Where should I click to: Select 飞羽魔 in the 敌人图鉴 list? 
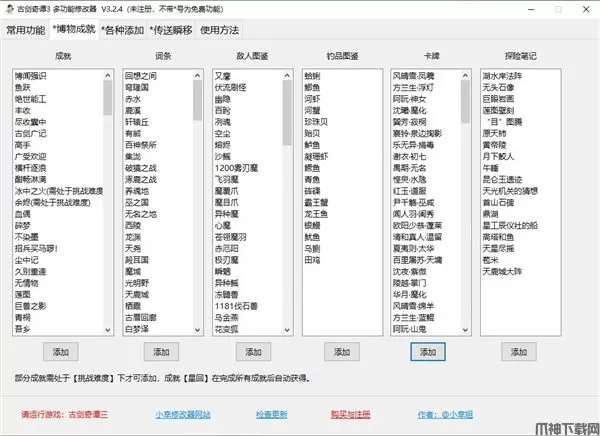[227, 179]
